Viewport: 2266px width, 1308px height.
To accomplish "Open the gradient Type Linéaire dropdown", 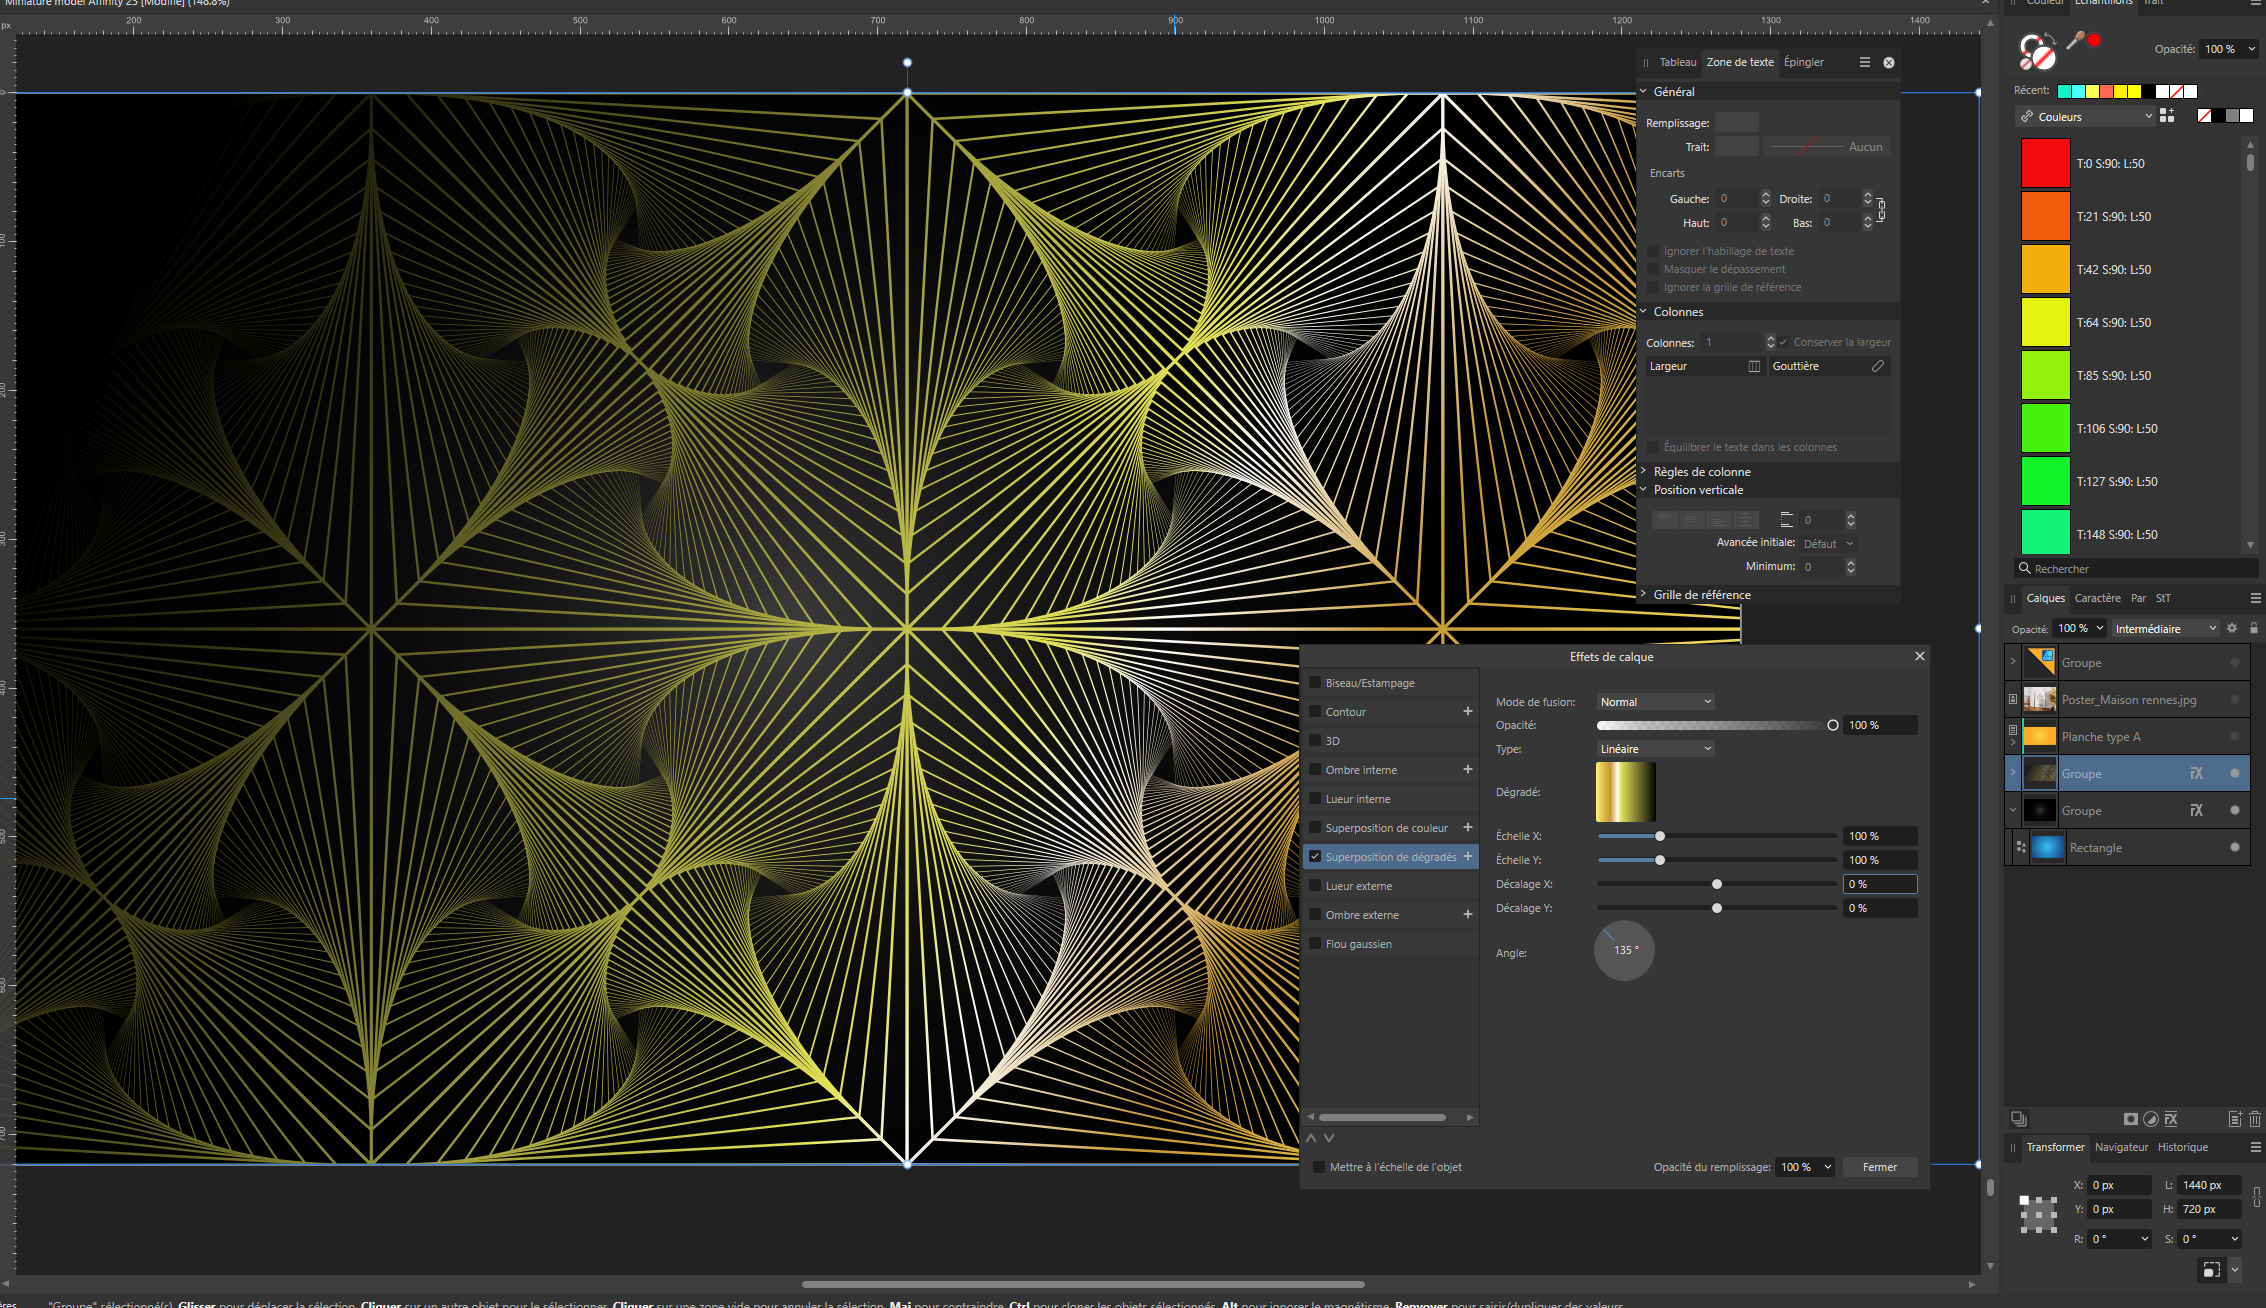I will (1655, 749).
